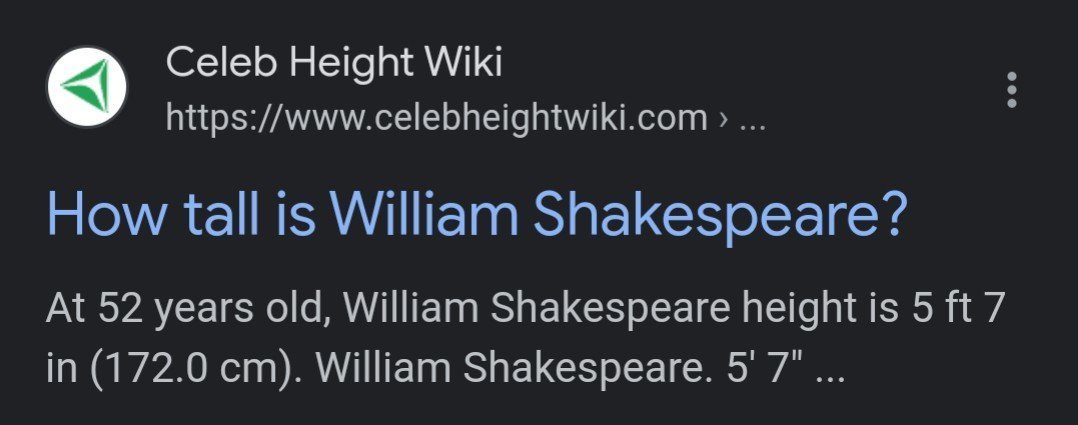
Task: Click the "›" breadcrumb separator
Action: click(x=724, y=118)
